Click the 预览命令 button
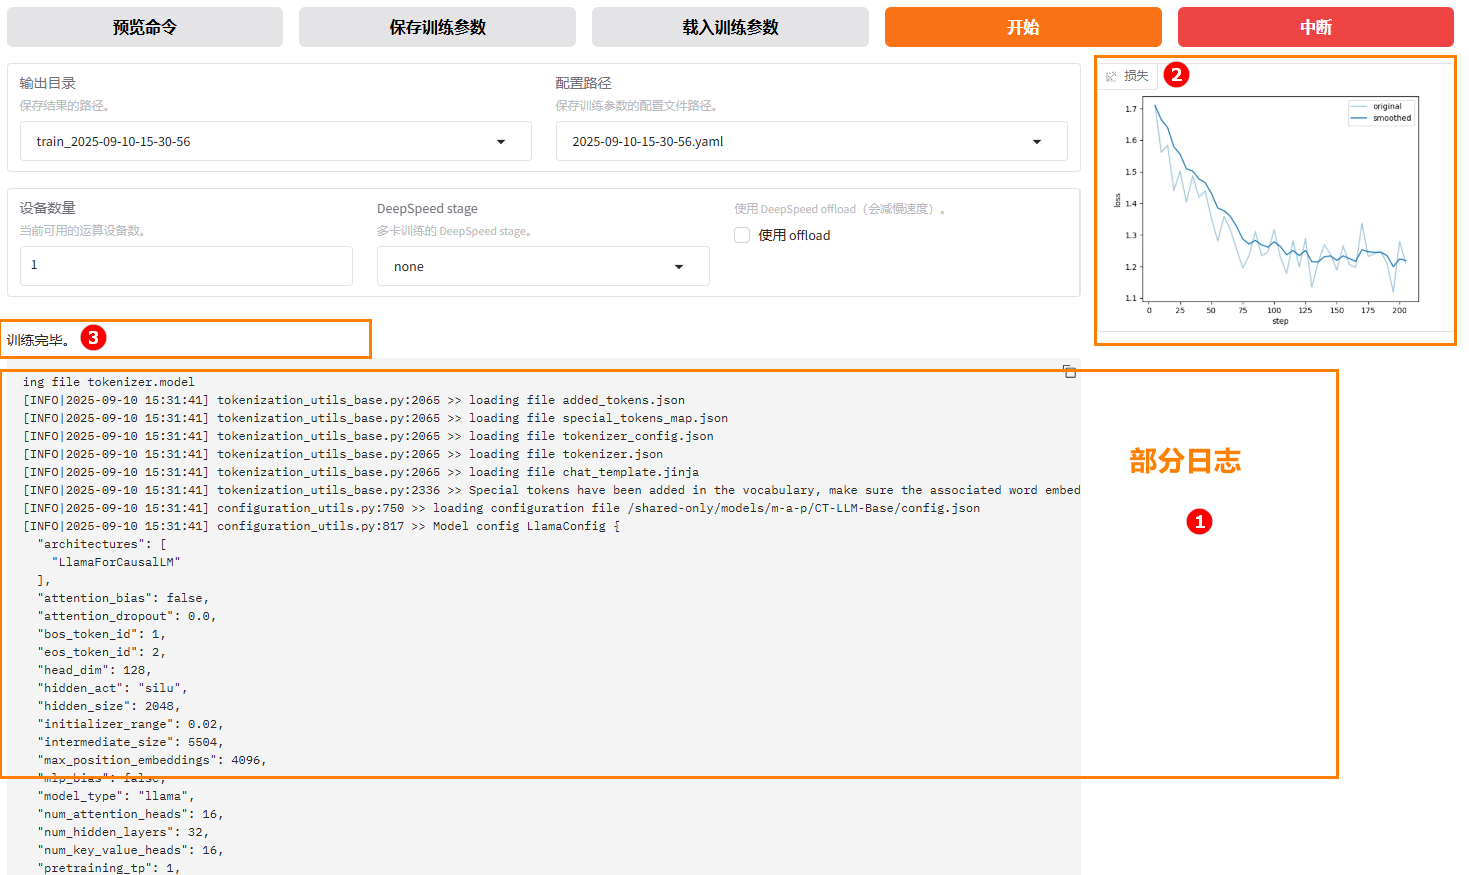This screenshot has height=875, width=1469. tap(145, 28)
